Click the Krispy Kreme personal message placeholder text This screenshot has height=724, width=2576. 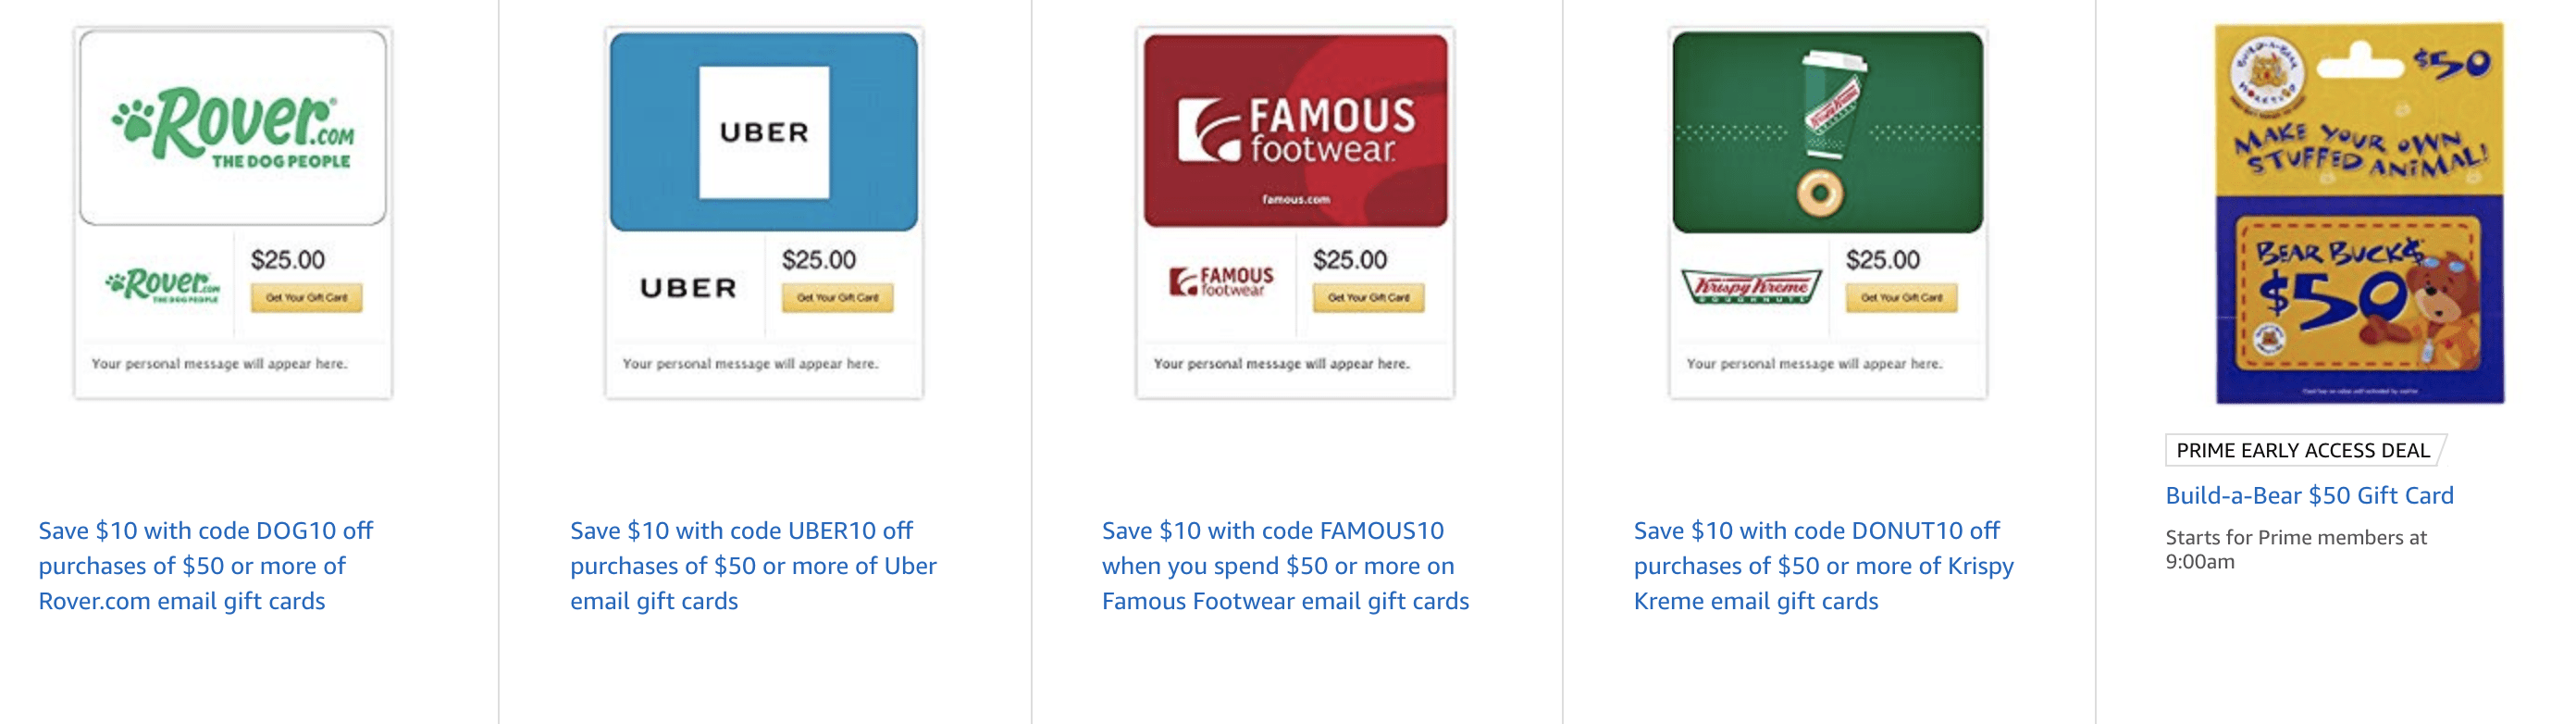1814,364
